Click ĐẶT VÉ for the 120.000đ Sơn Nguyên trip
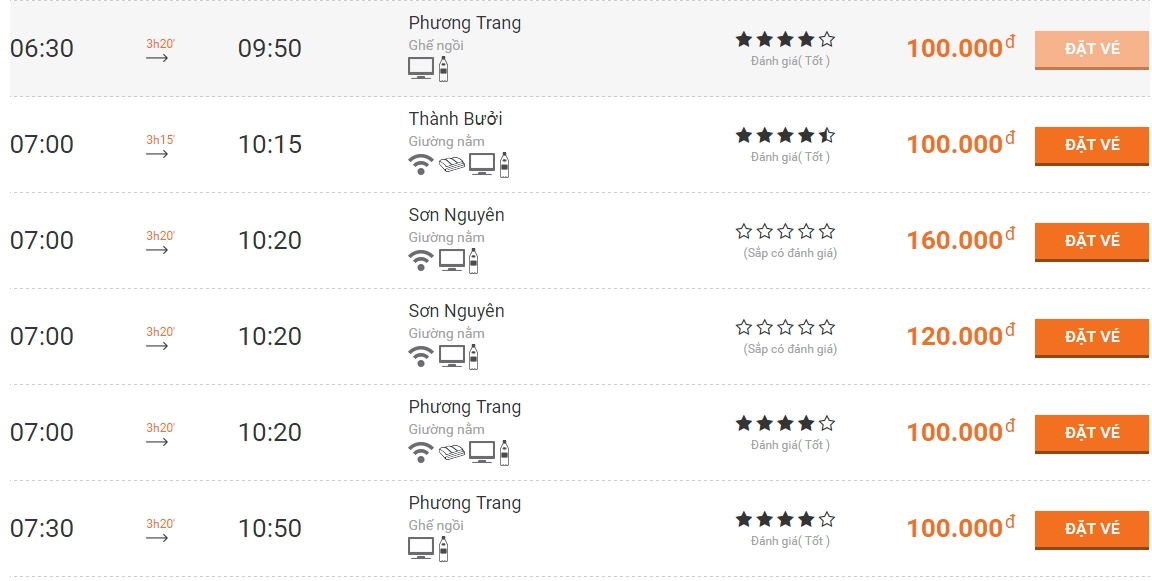The width and height of the screenshot is (1152, 581). click(1092, 339)
